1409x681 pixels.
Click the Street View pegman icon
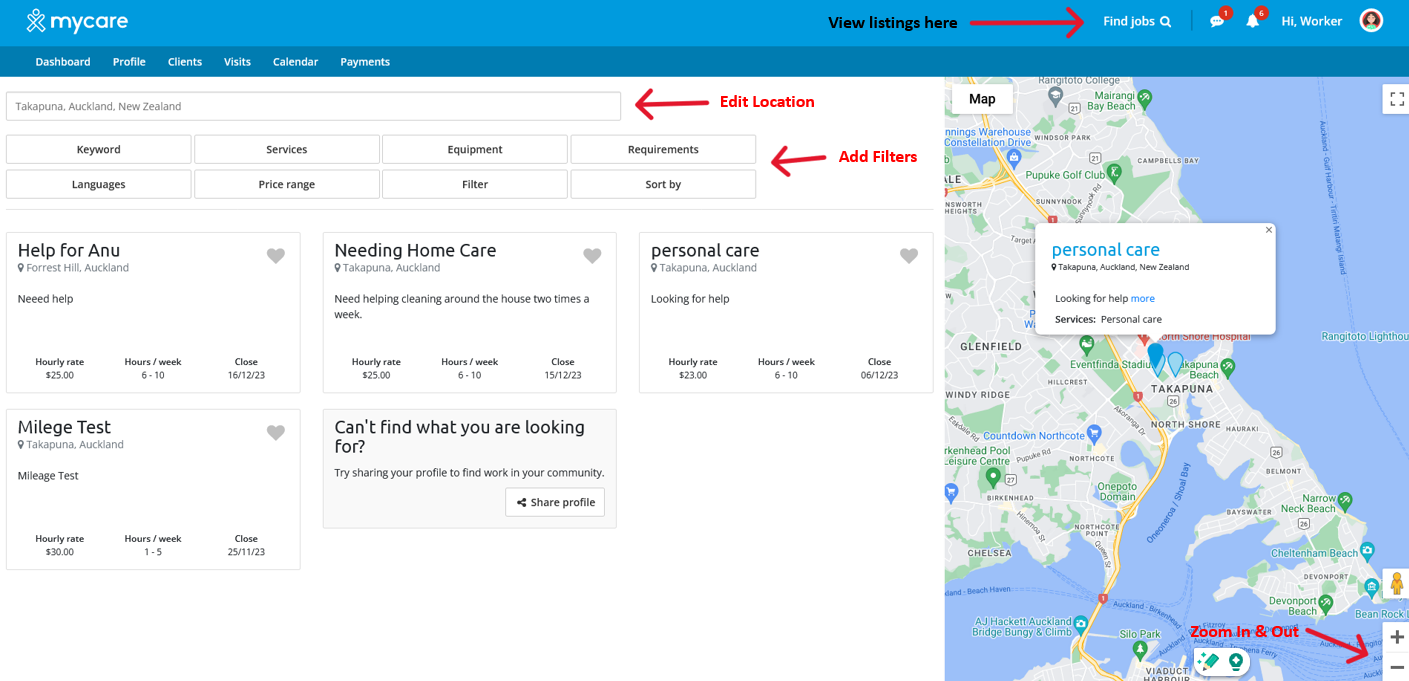(x=1396, y=583)
